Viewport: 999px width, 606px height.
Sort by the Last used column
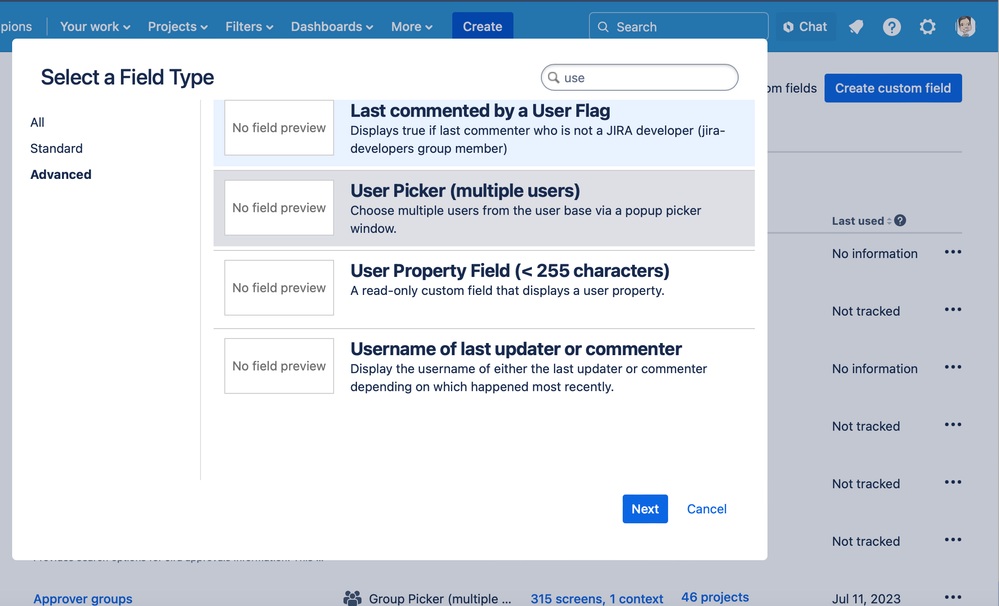861,220
